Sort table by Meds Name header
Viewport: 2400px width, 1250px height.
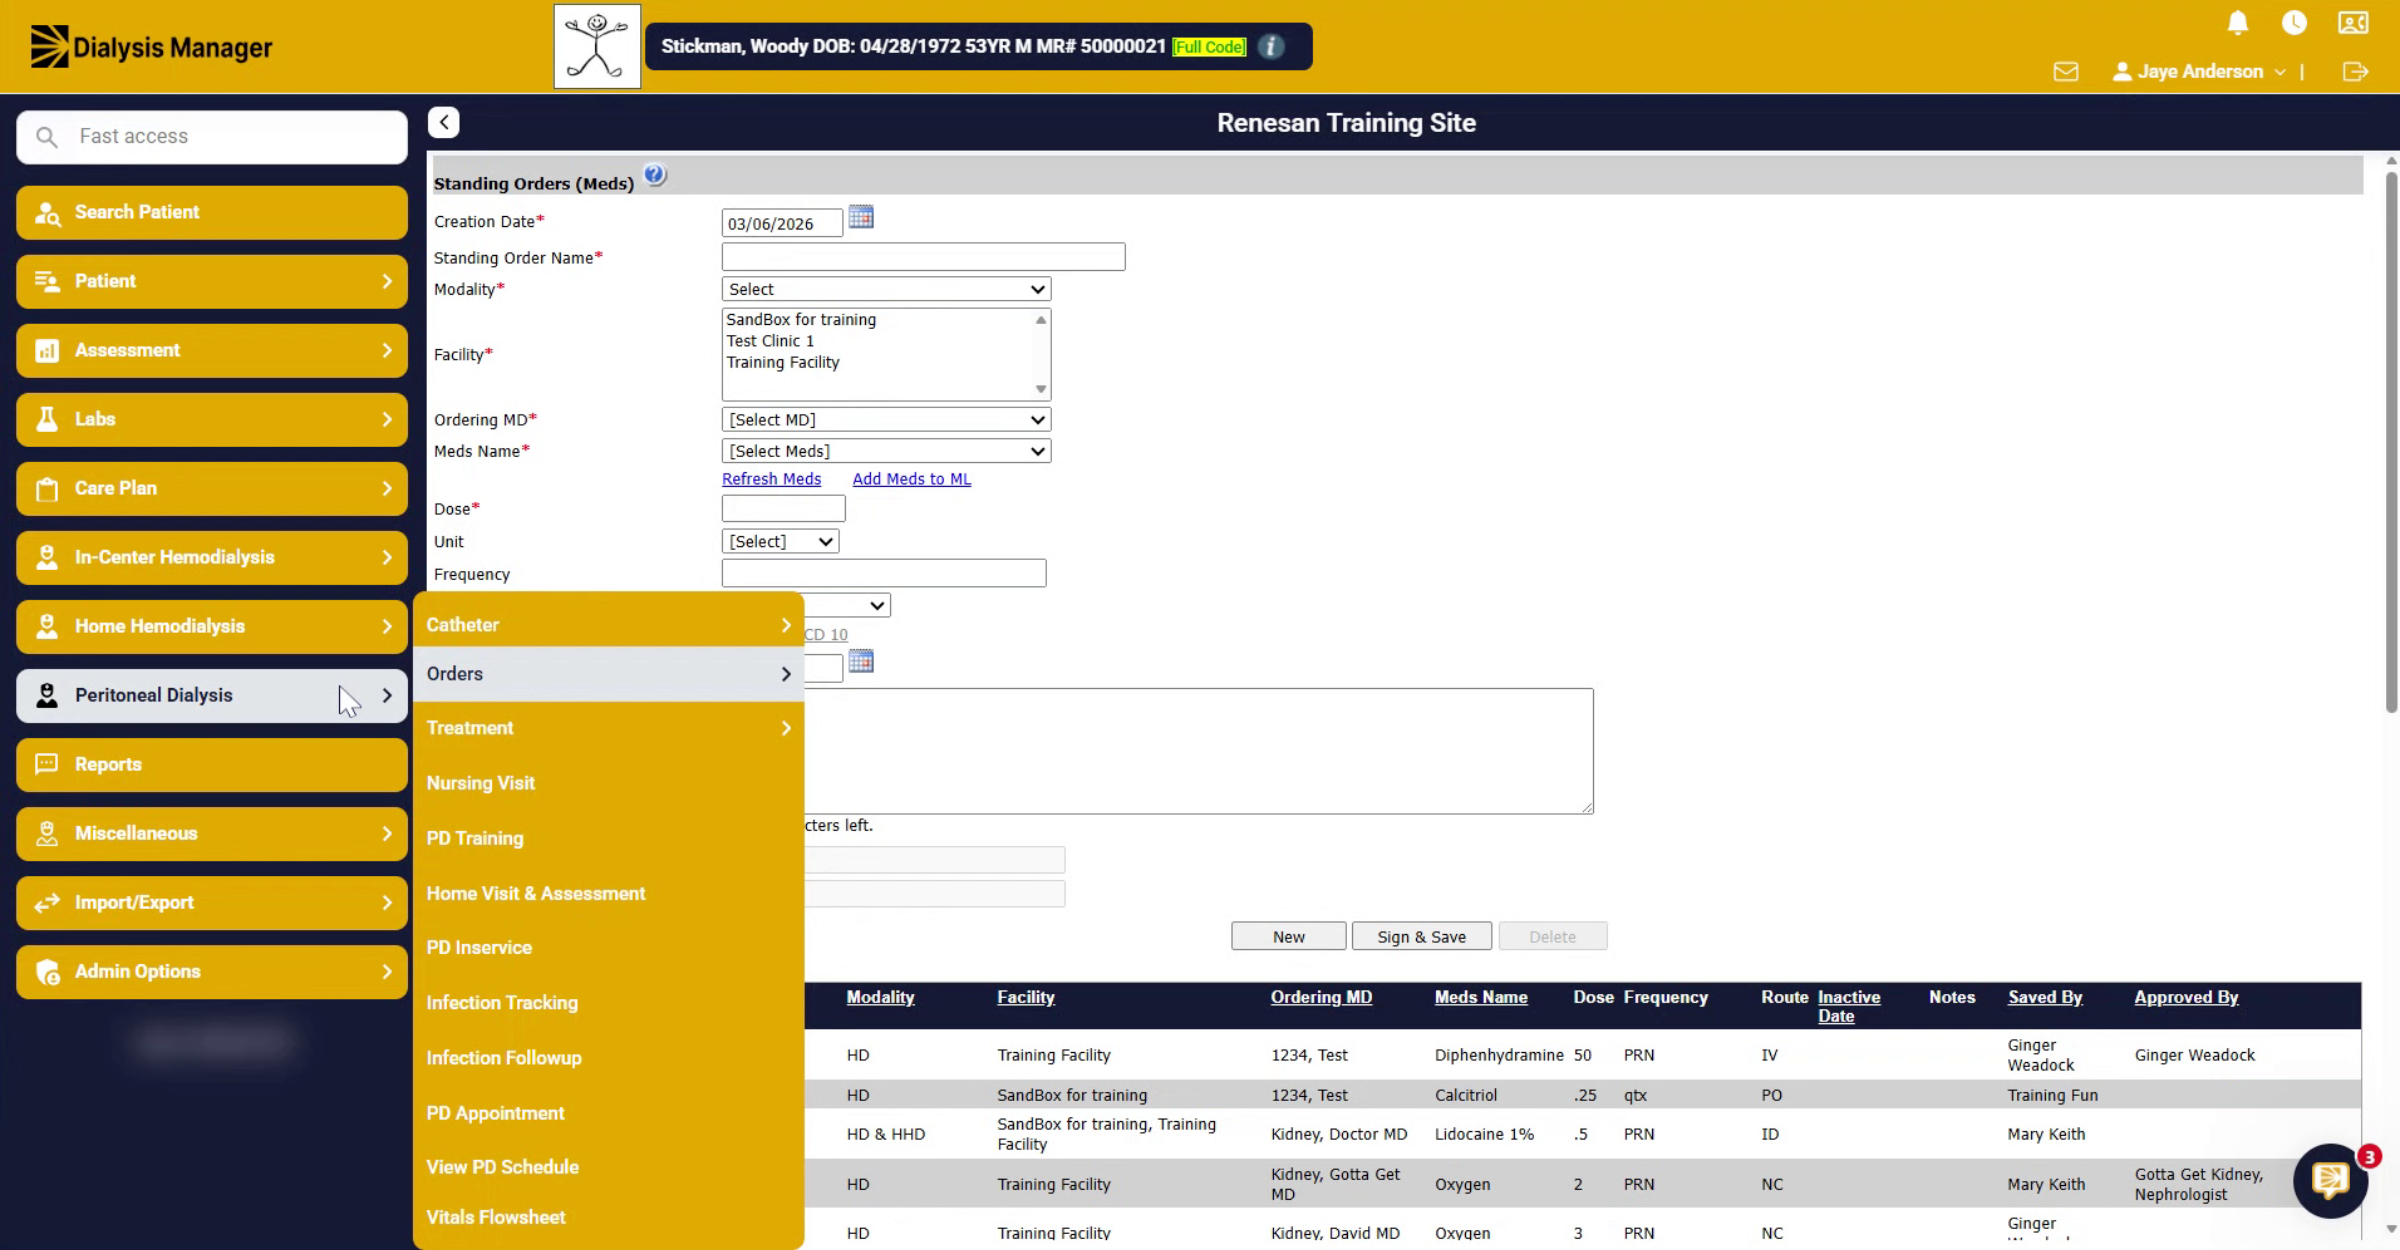click(x=1481, y=997)
